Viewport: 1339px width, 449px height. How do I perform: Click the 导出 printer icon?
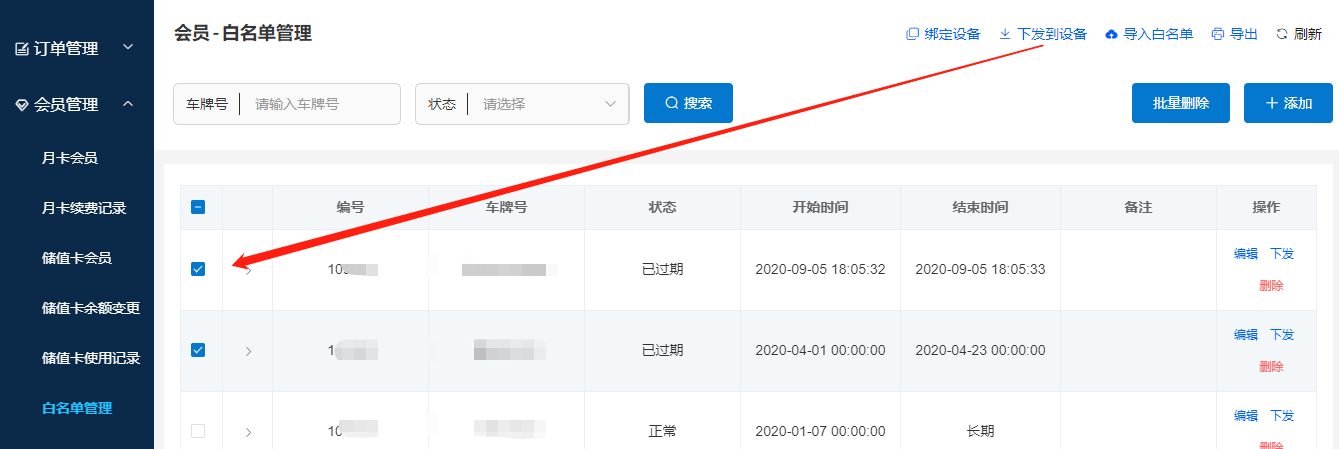(1217, 34)
